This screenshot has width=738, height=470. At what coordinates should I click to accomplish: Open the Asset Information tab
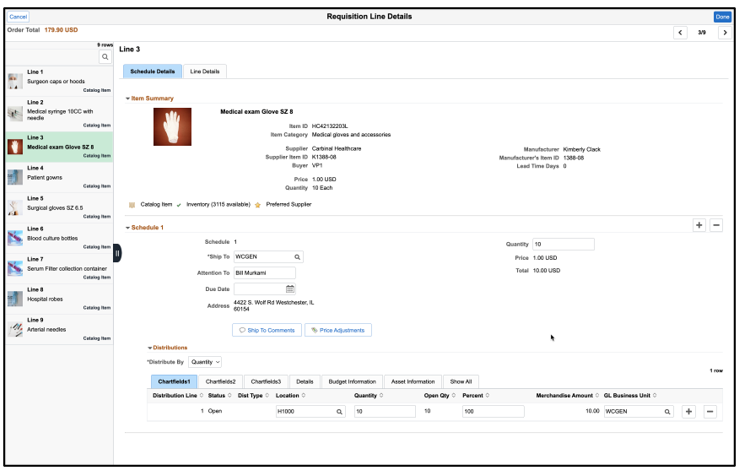click(413, 382)
